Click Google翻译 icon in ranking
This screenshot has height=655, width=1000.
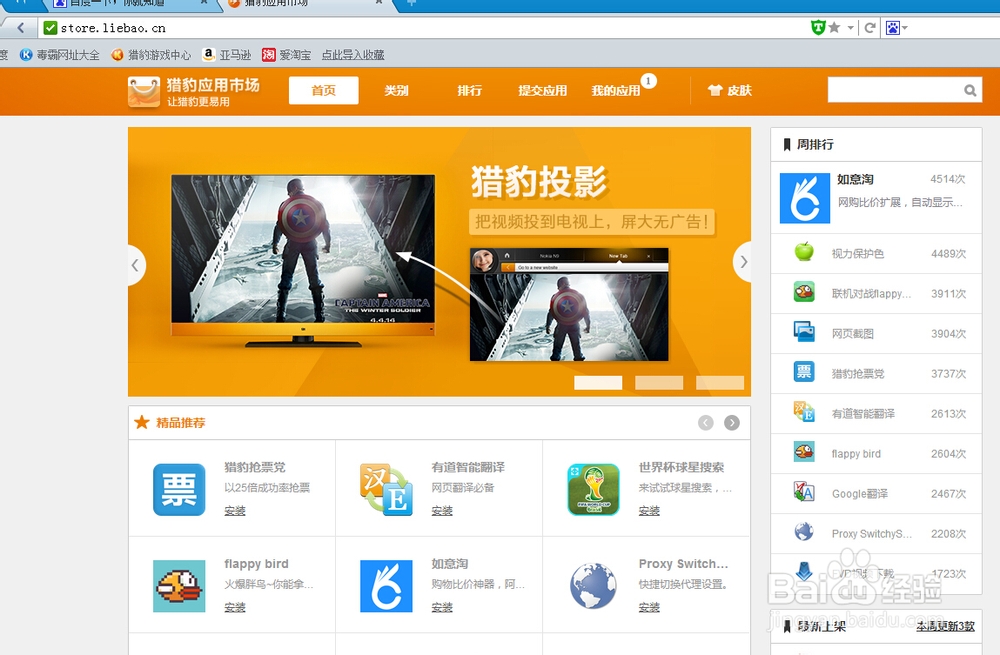(804, 492)
